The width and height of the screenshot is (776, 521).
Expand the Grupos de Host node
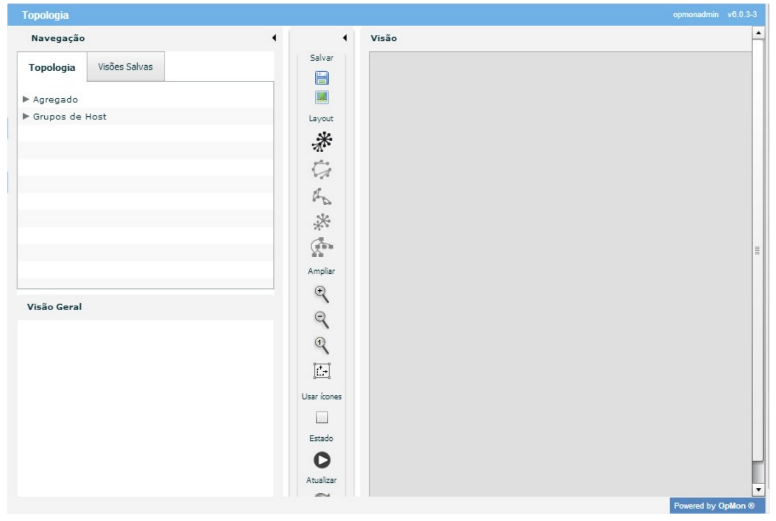pyautogui.click(x=26, y=116)
